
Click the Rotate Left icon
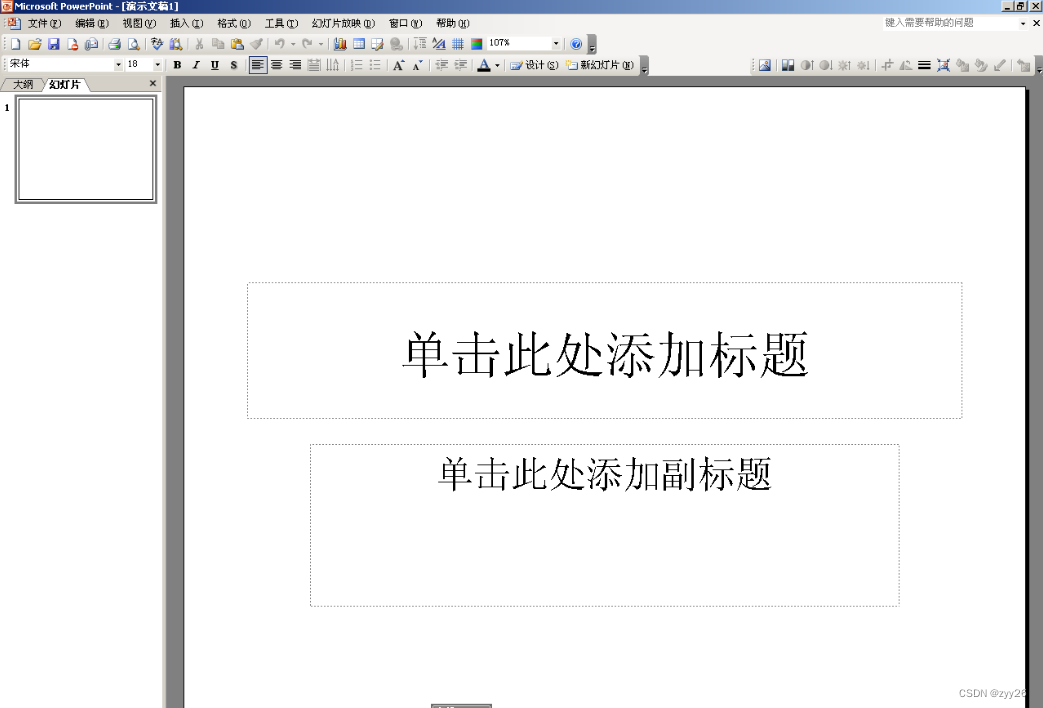click(x=905, y=65)
